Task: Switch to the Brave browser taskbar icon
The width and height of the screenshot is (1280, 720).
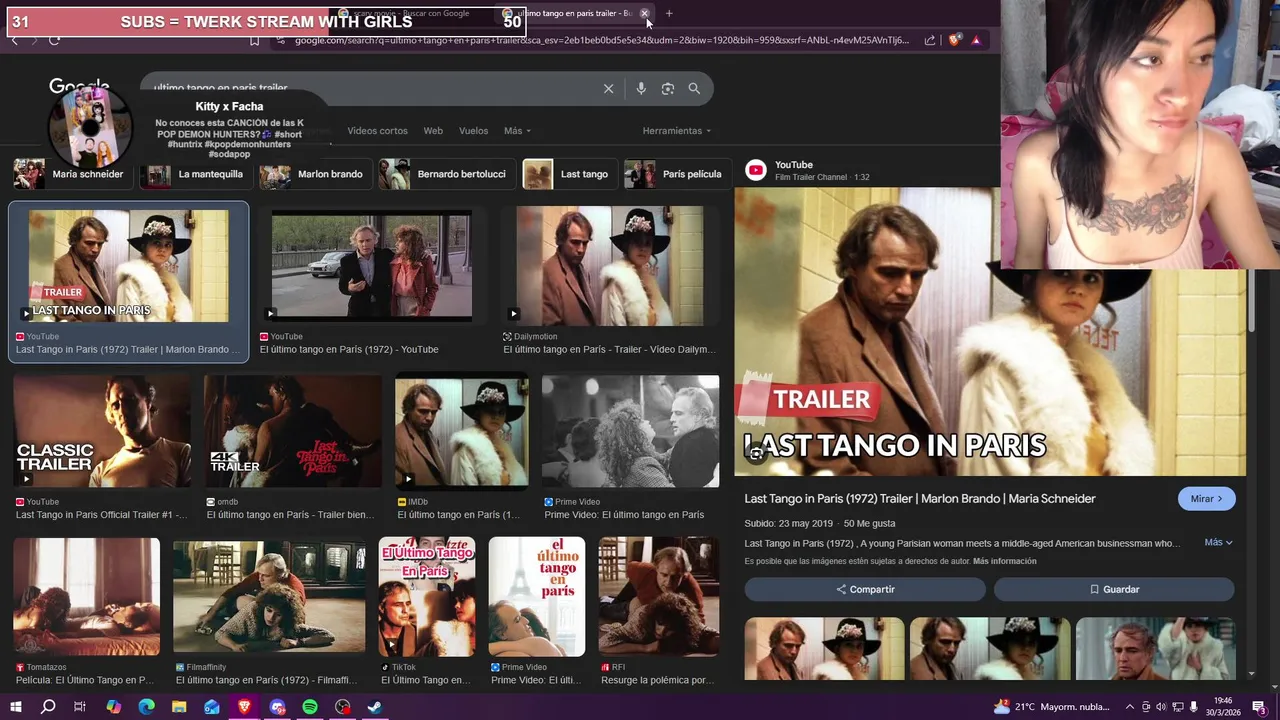Action: pyautogui.click(x=245, y=707)
